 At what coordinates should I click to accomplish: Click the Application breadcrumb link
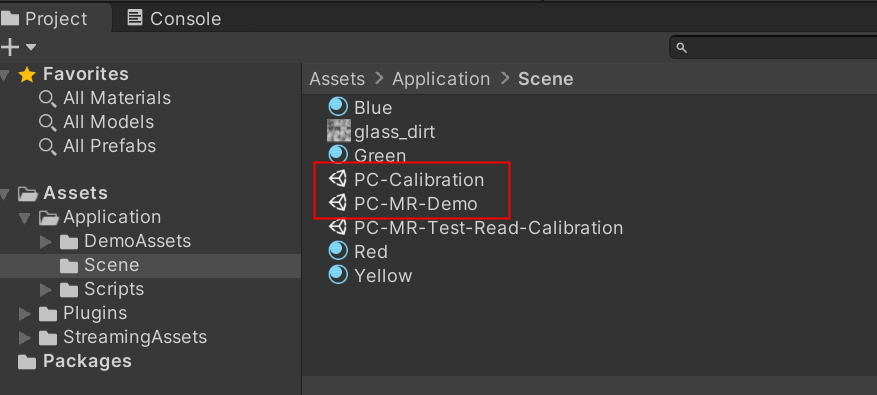[441, 79]
